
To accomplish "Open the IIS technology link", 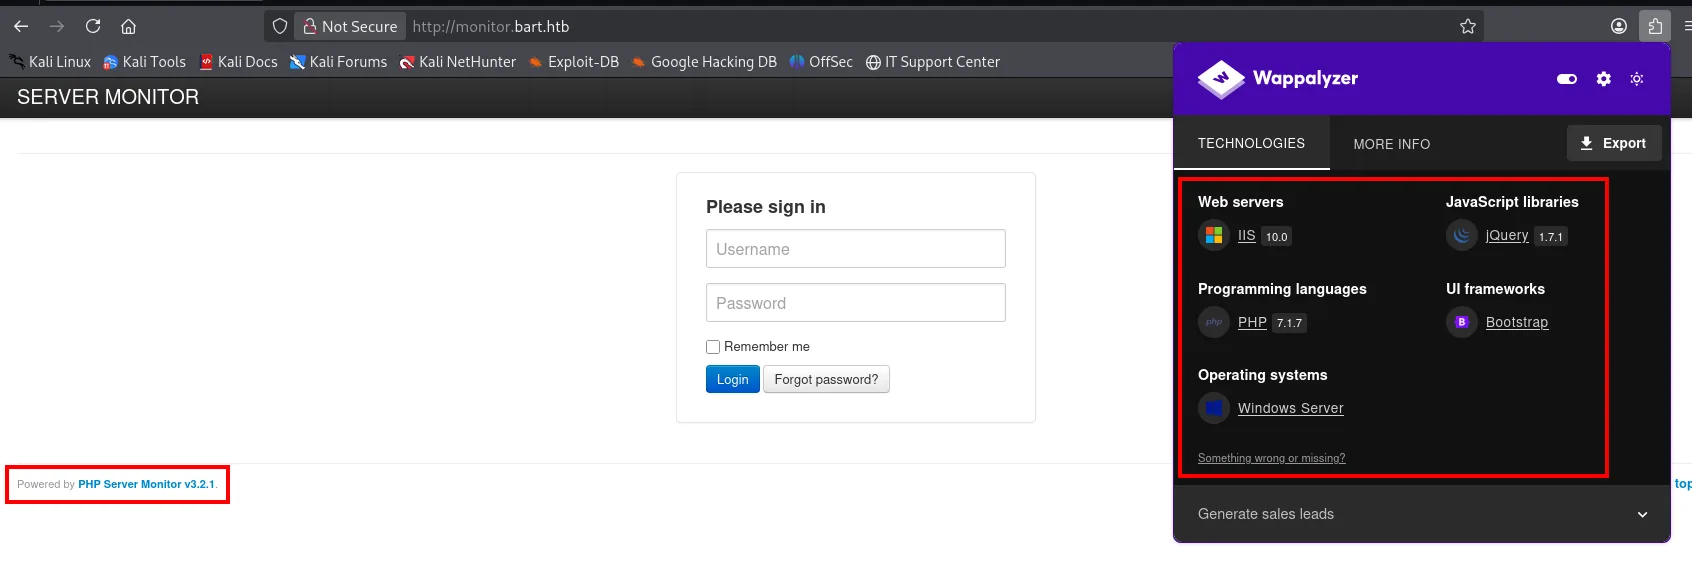I will click(x=1246, y=236).
